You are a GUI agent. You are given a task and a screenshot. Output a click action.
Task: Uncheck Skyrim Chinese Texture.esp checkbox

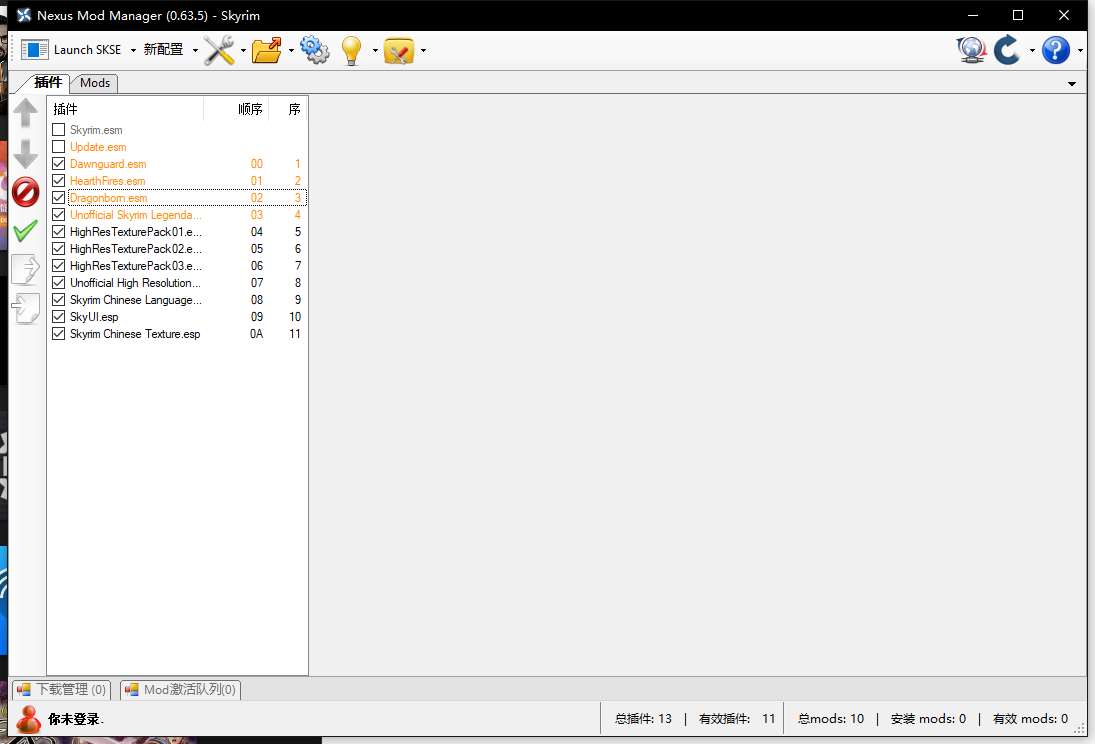59,334
